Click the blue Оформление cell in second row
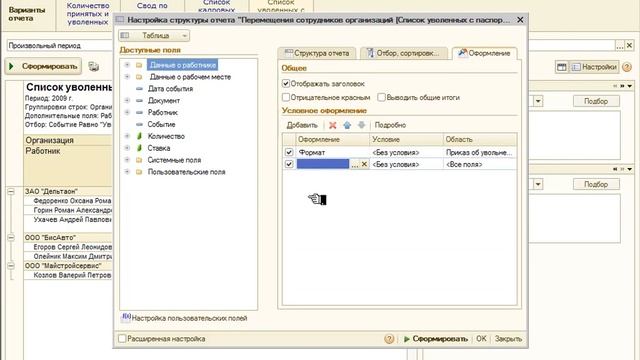 coord(323,164)
